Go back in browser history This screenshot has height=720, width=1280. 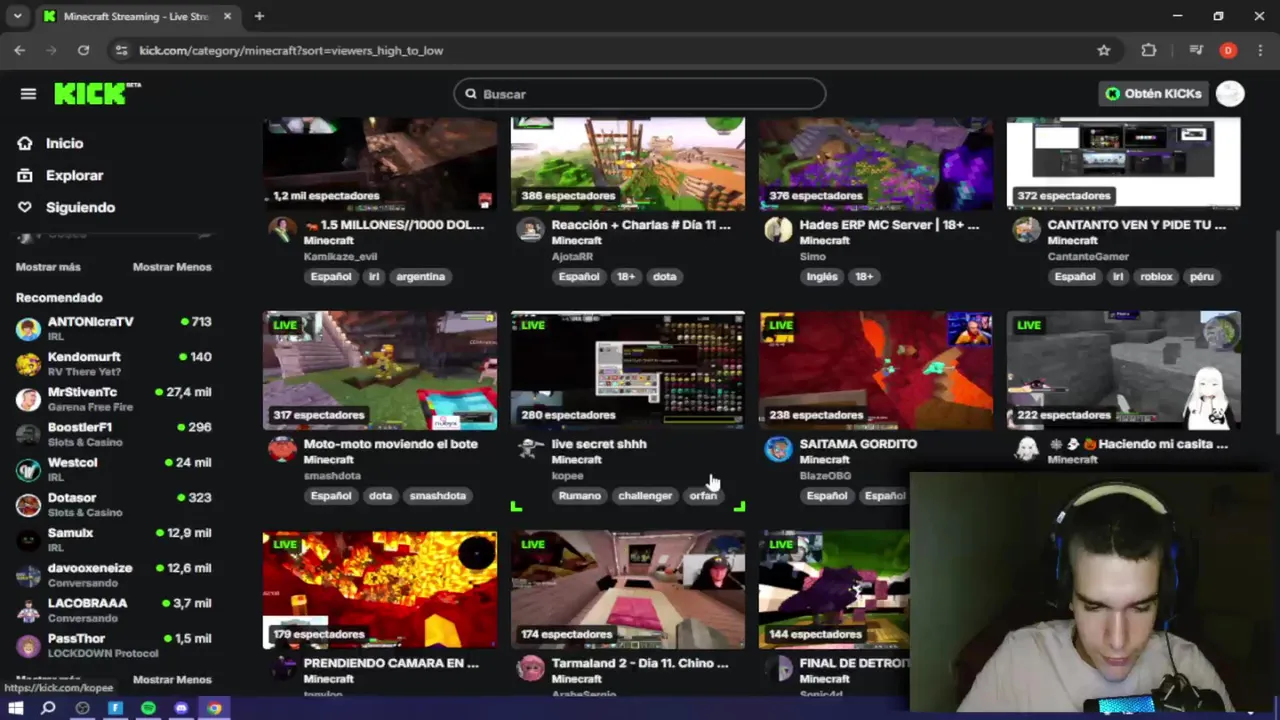(20, 50)
